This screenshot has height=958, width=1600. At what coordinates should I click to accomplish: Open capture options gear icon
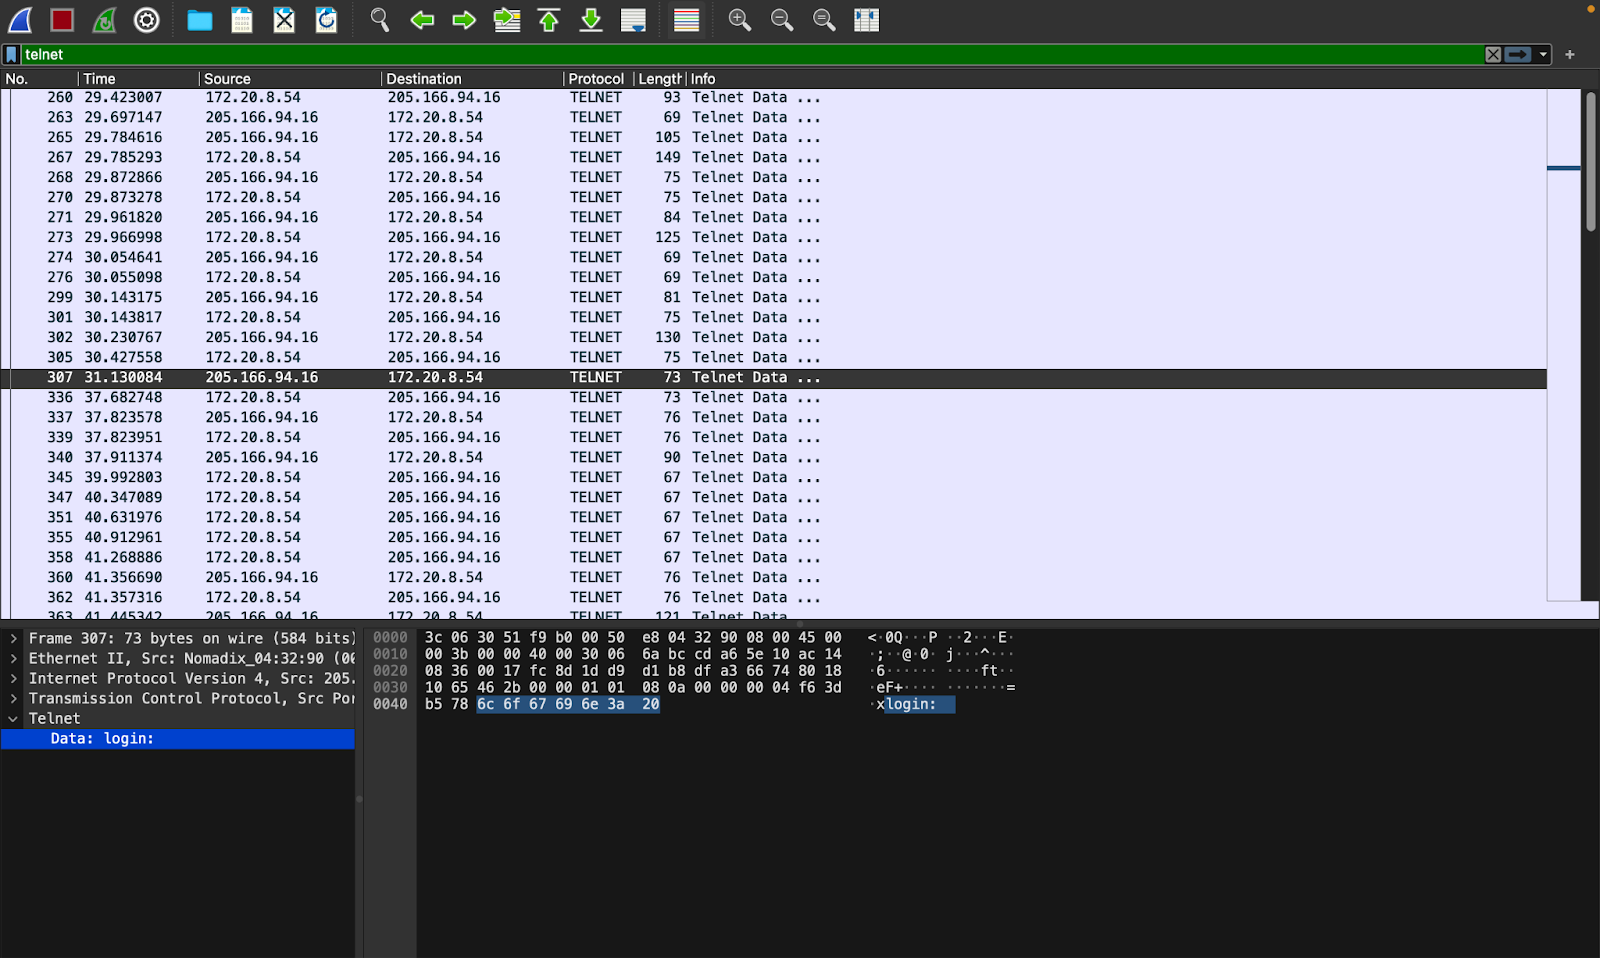click(147, 20)
